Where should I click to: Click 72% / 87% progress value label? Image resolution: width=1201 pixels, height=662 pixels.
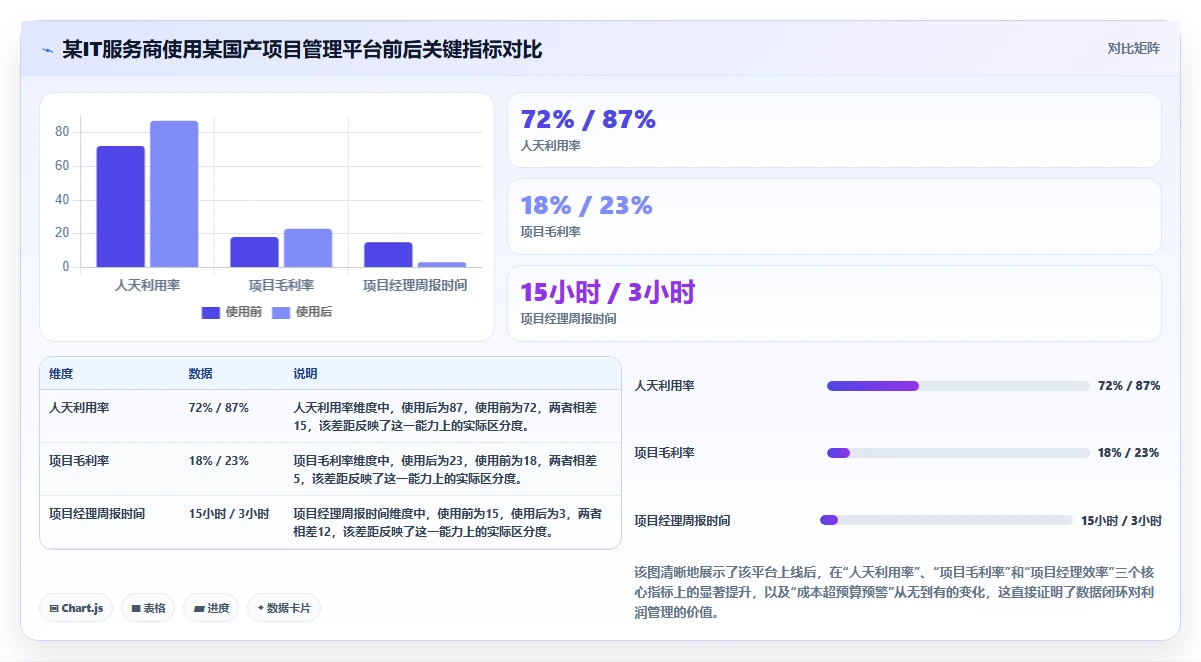coord(1129,386)
